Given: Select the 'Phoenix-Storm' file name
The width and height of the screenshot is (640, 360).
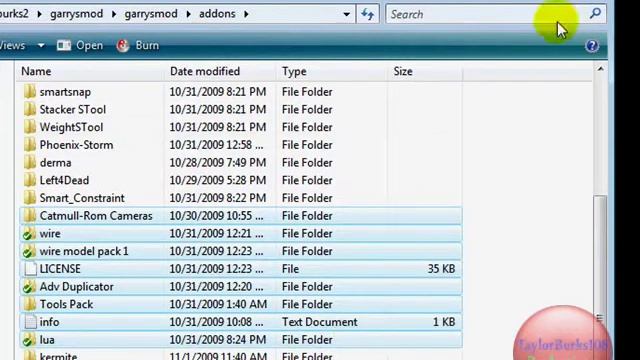Looking at the screenshot, I should (76, 145).
